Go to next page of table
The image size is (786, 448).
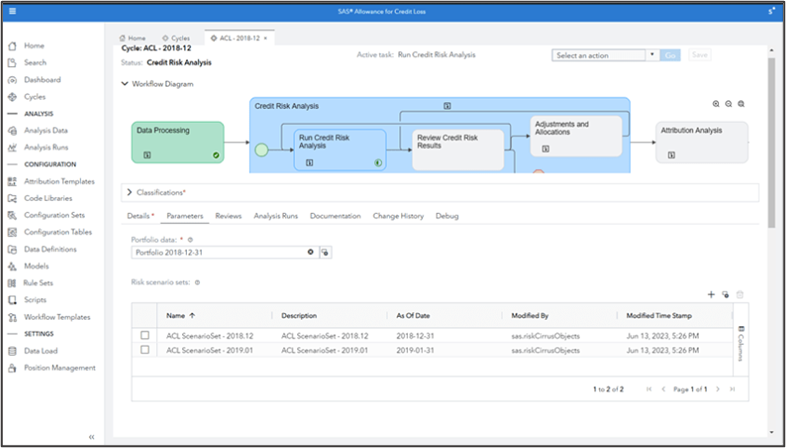718,389
